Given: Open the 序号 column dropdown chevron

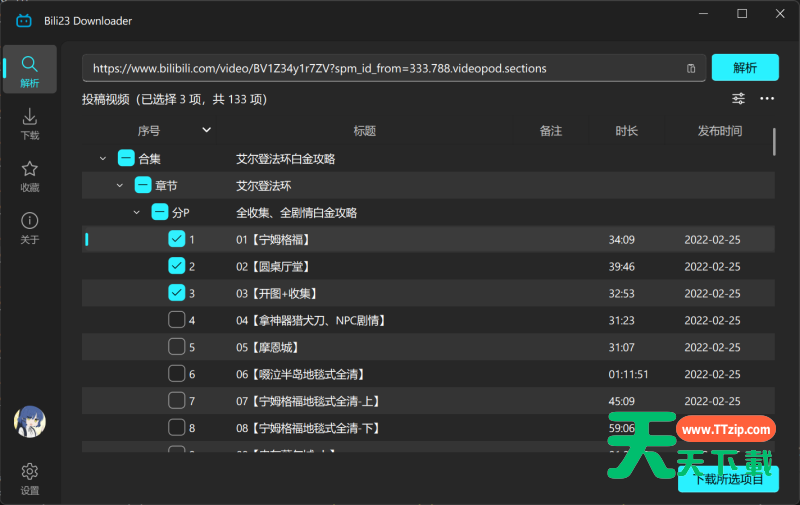Looking at the screenshot, I should tap(206, 130).
